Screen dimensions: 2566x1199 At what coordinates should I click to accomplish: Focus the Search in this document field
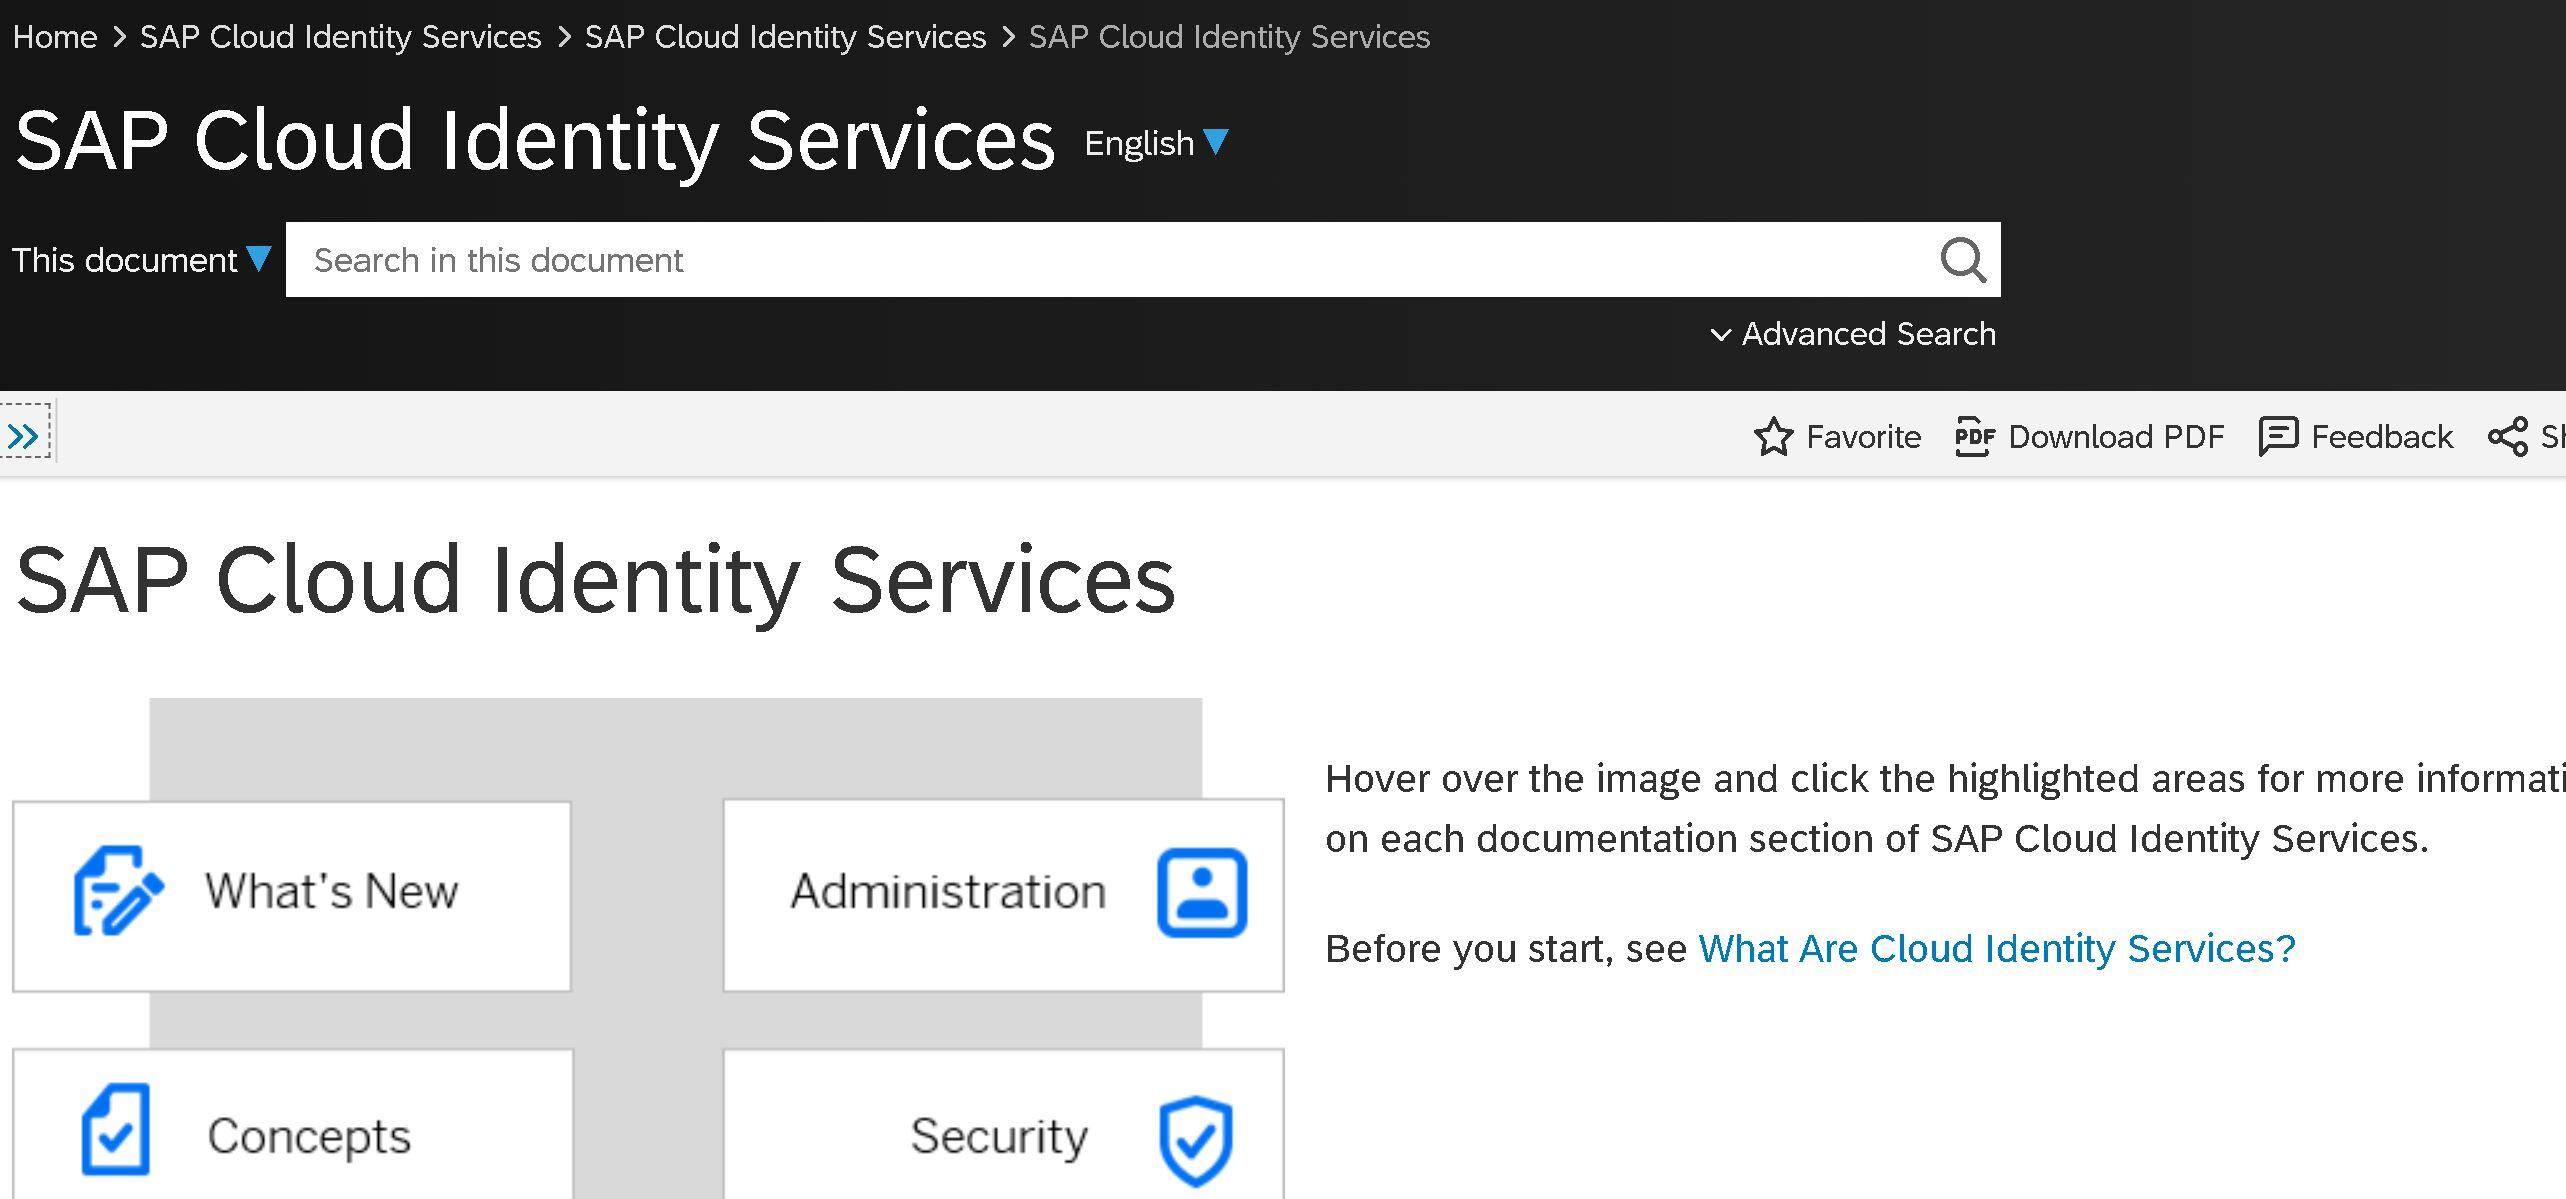click(x=1143, y=260)
